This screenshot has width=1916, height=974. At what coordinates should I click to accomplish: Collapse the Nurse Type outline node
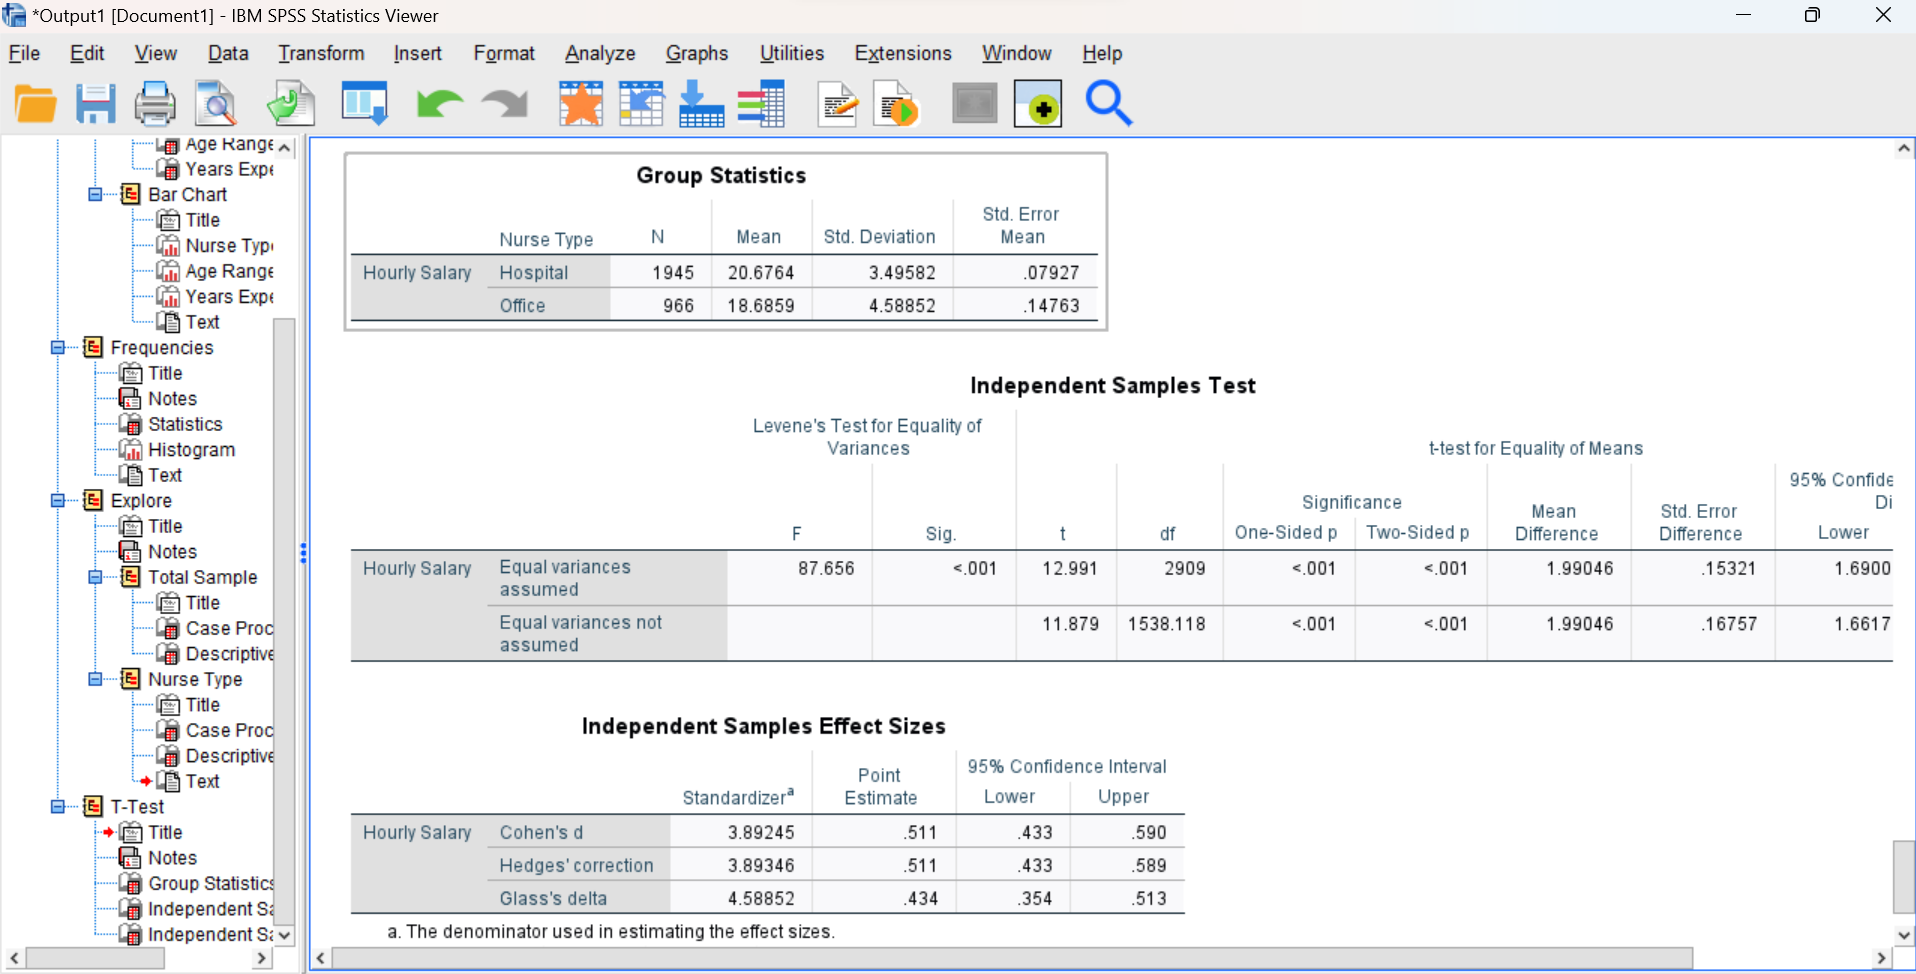pyautogui.click(x=96, y=679)
